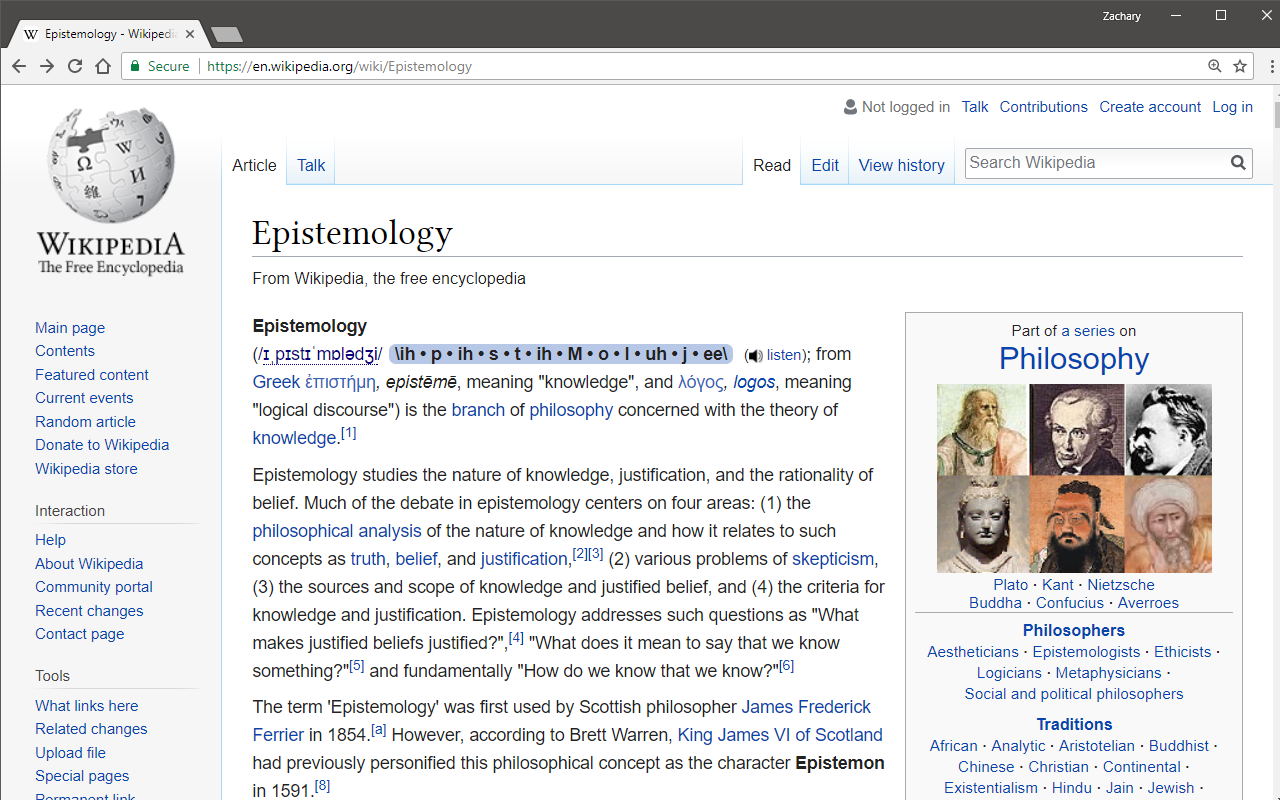Click the large Philosophy infobox heading
This screenshot has height=800, width=1280.
1074,359
